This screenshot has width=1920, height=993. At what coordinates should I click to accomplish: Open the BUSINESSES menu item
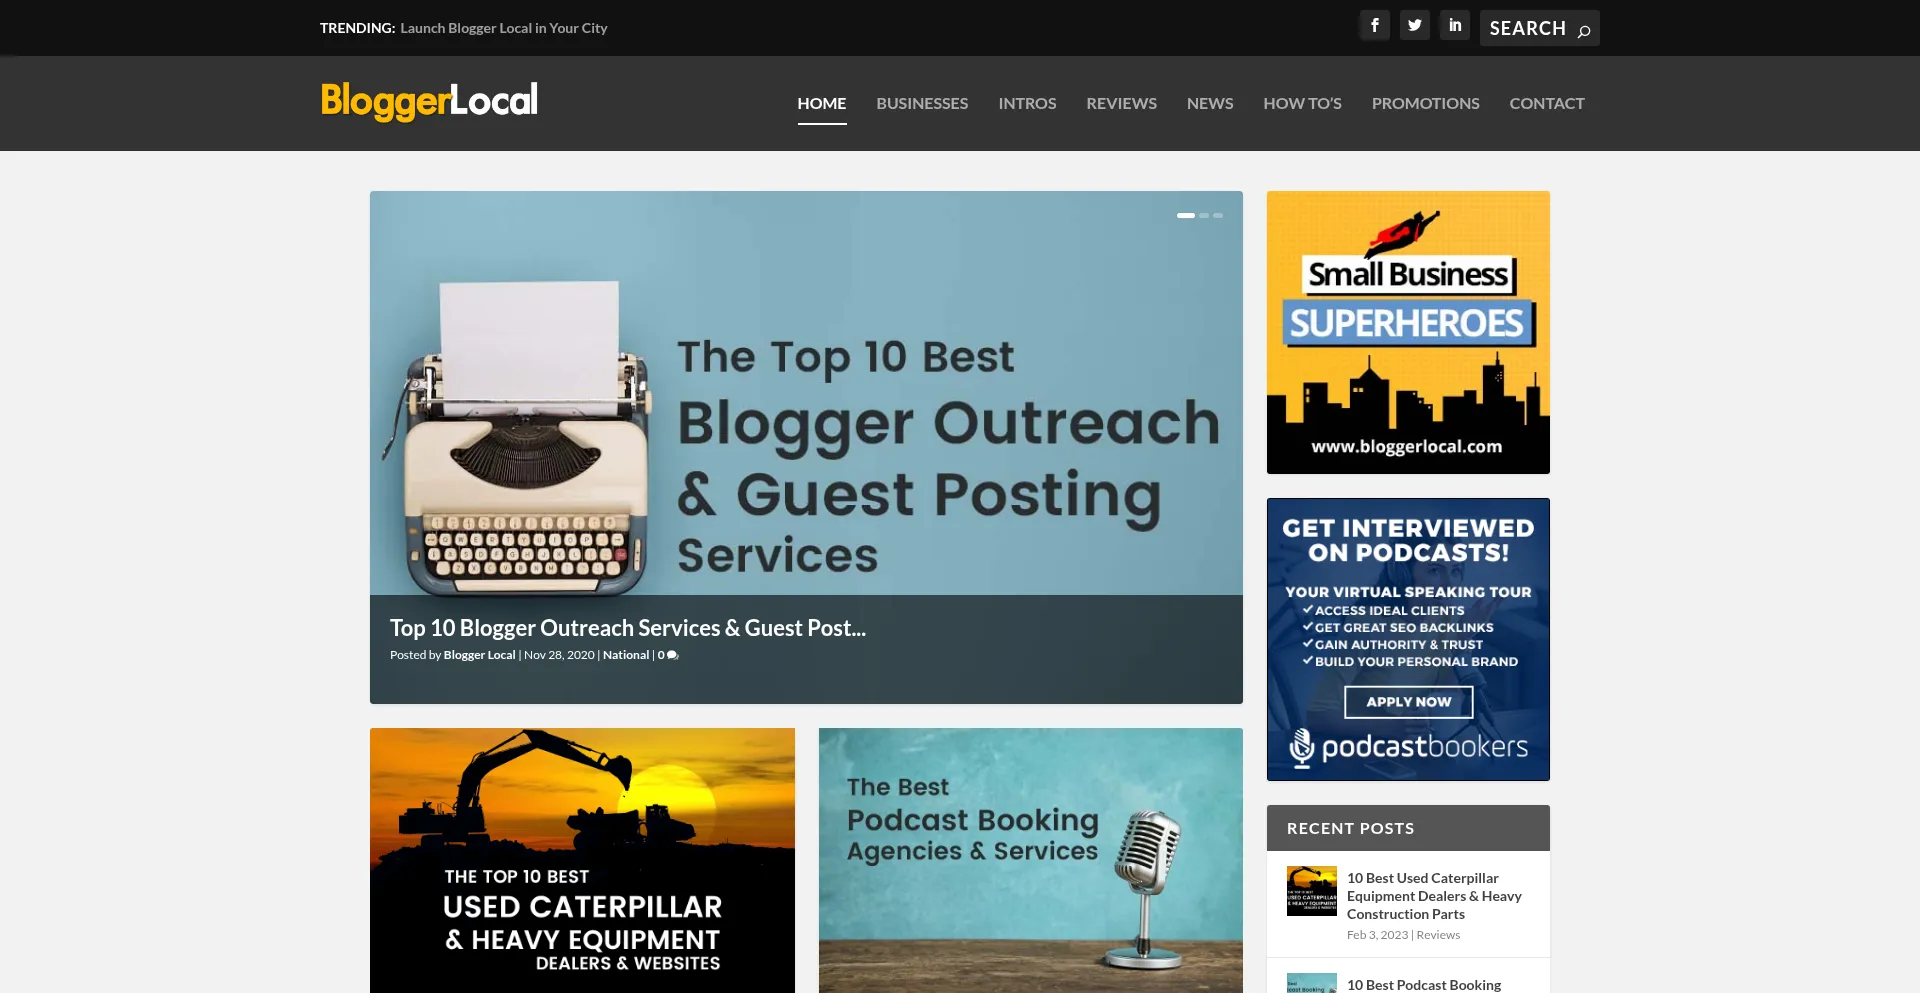[922, 103]
